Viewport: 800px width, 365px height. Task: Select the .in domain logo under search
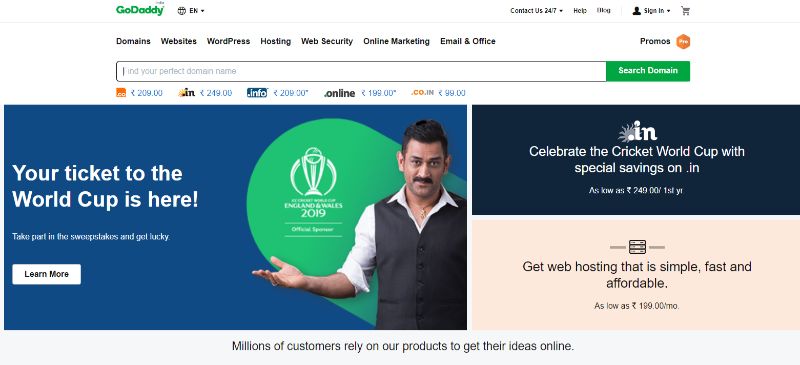tap(187, 92)
